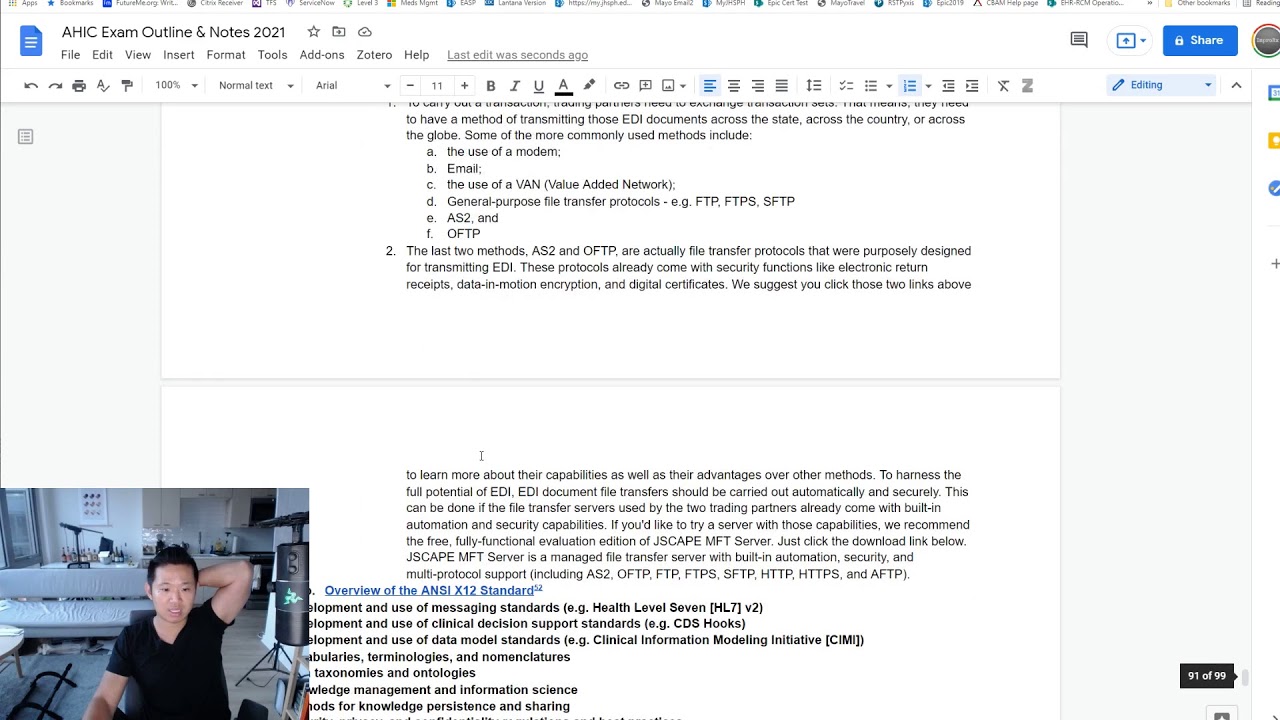1280x720 pixels.
Task: Toggle italic formatting
Action: point(515,86)
